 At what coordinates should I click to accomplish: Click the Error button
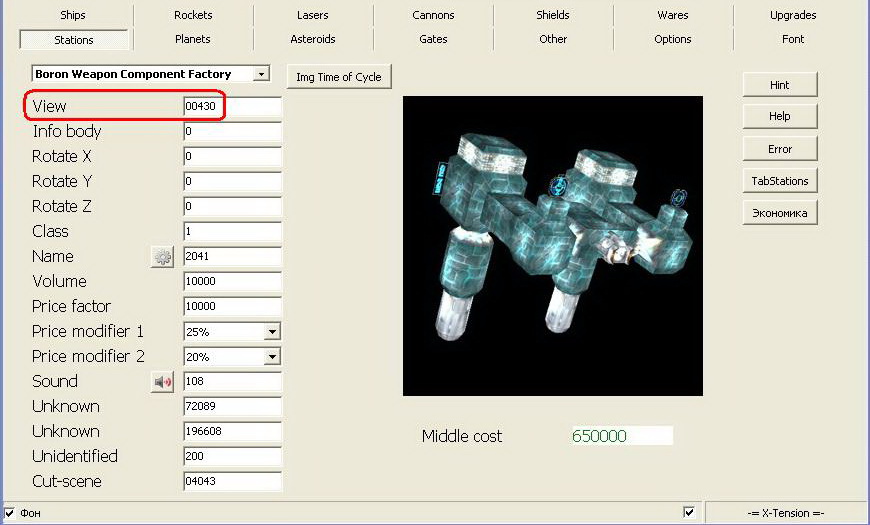click(780, 149)
